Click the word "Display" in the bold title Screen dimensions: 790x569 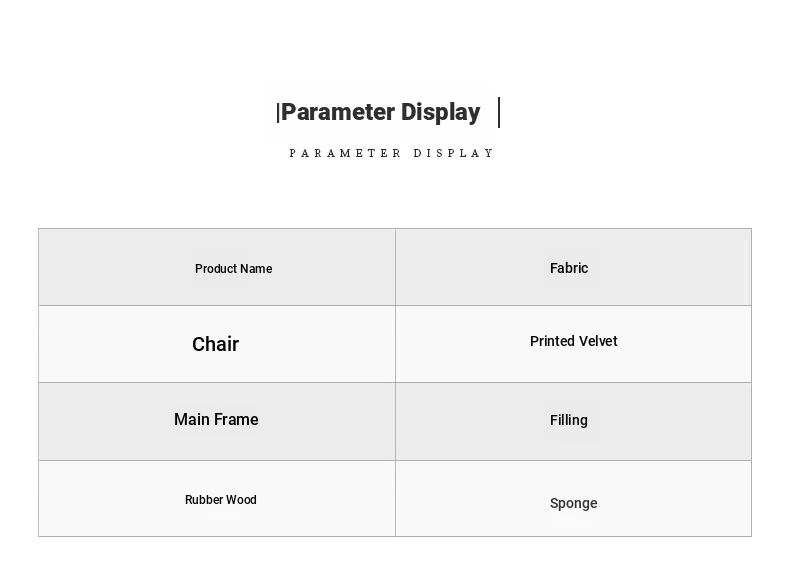click(x=440, y=112)
